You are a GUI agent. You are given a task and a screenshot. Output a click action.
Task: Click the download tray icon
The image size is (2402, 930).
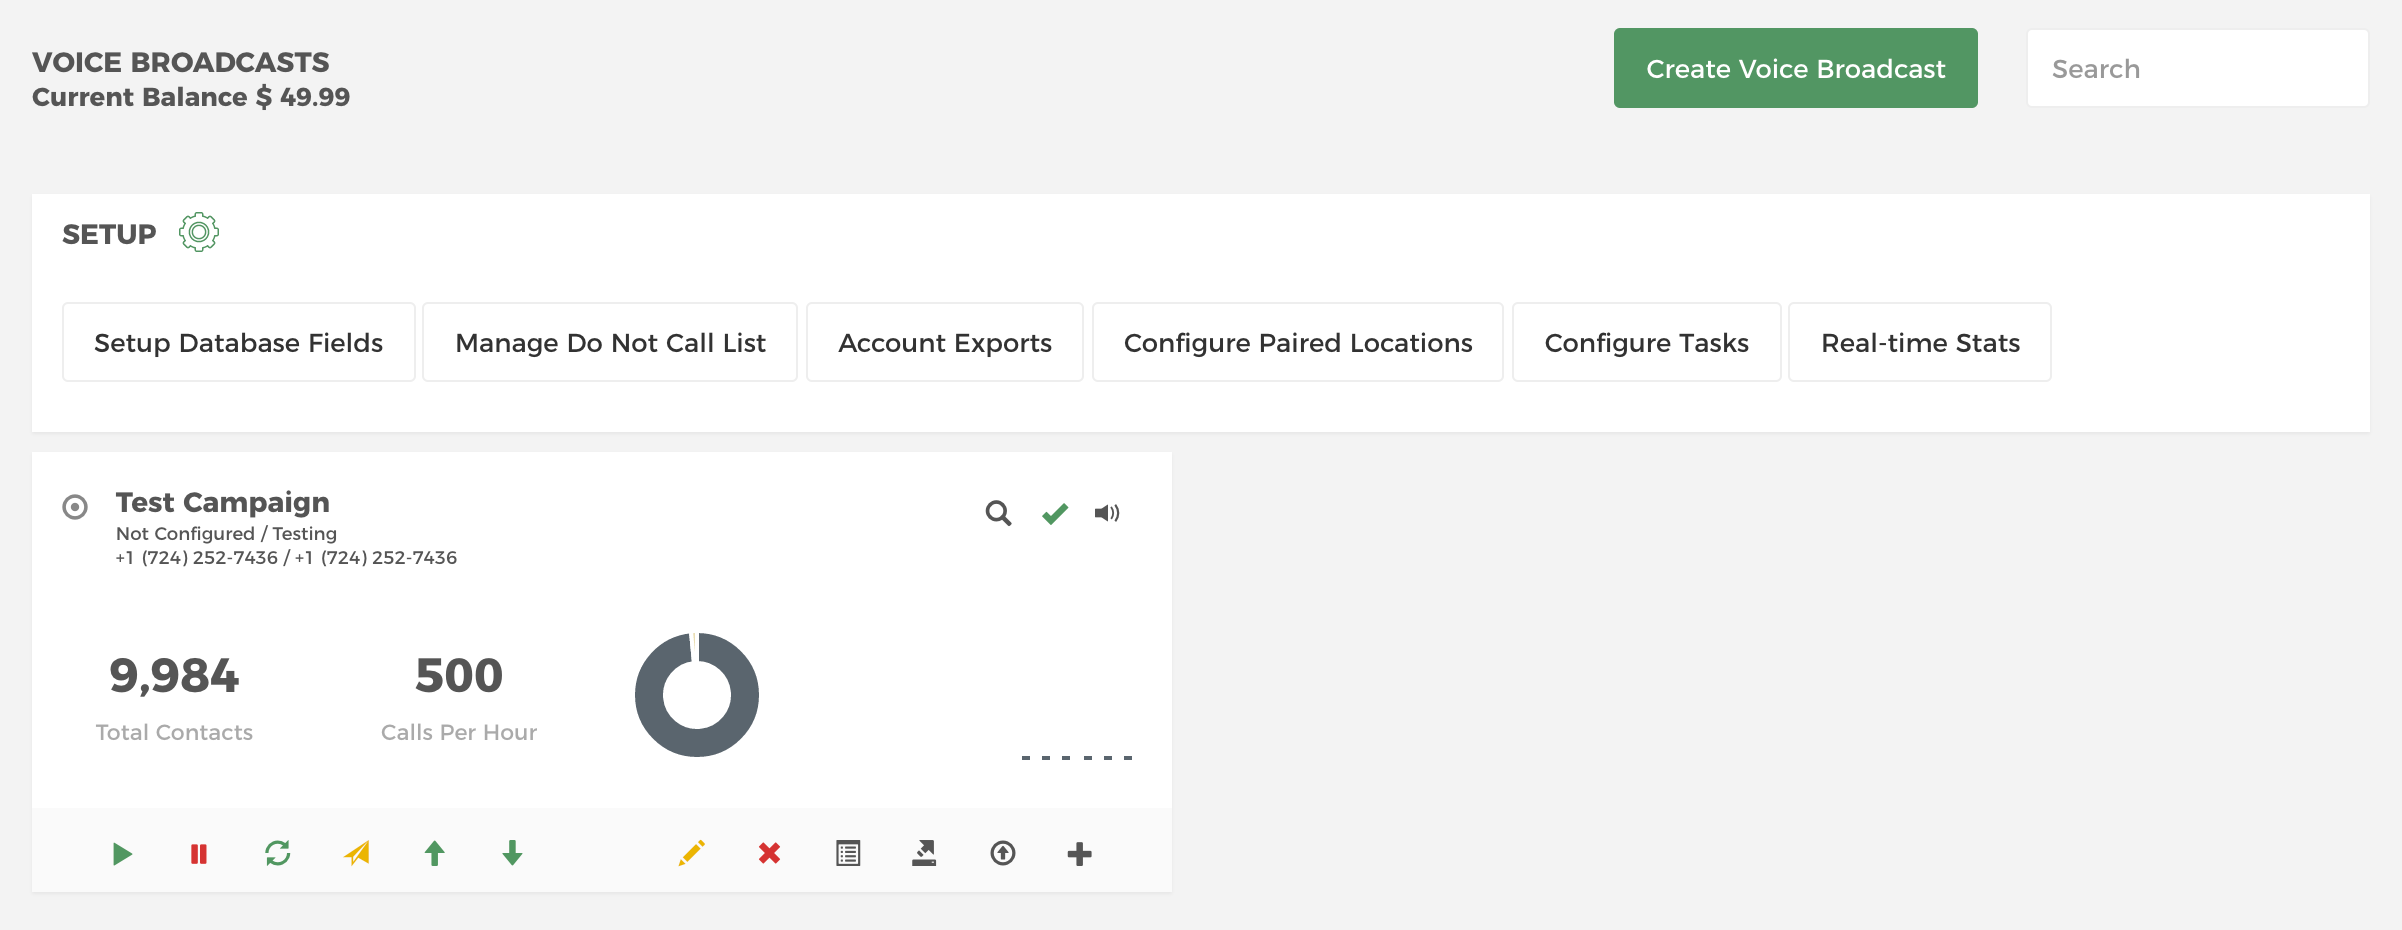click(x=924, y=853)
